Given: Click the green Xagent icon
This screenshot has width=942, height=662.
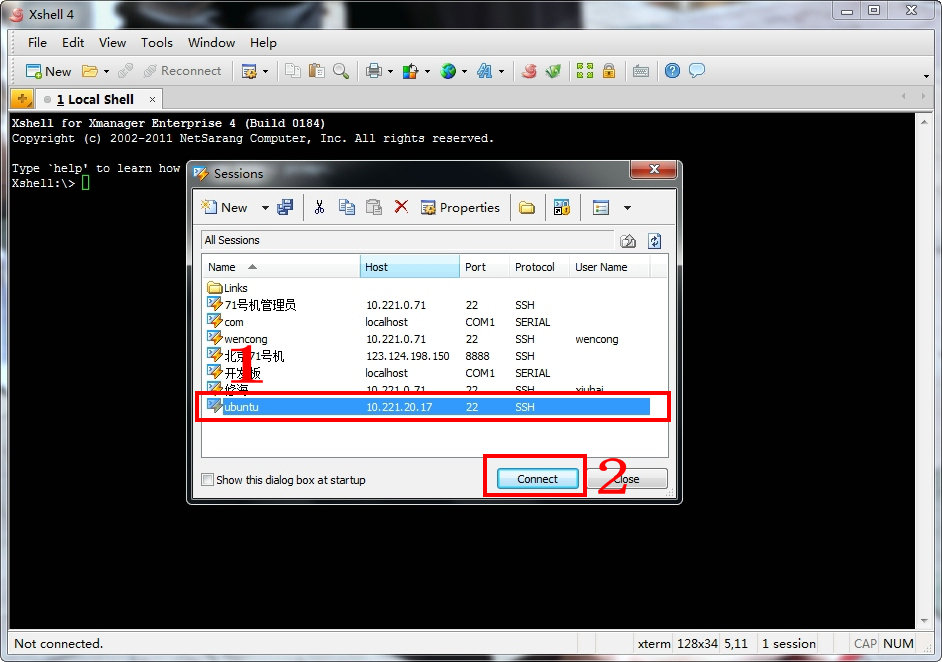Looking at the screenshot, I should (553, 71).
